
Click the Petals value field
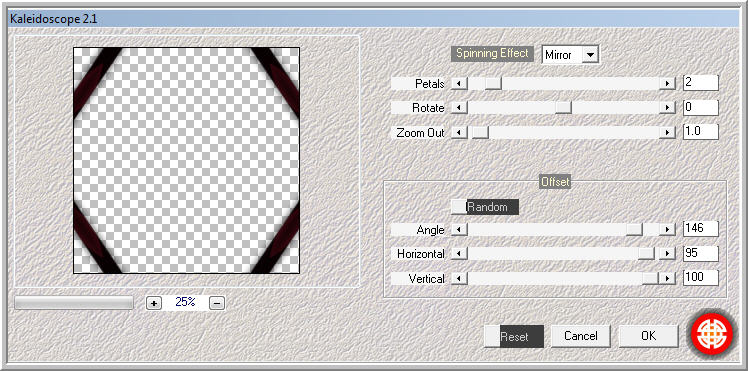(700, 83)
